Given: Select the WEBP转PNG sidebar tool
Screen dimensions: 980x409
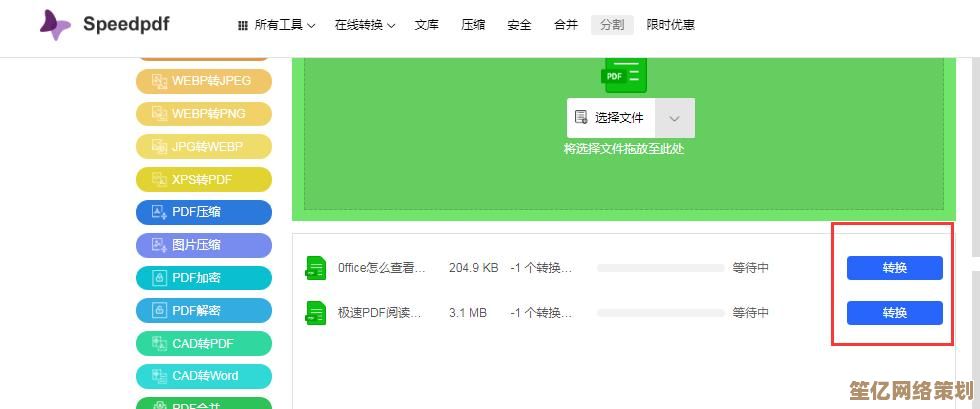Looking at the screenshot, I should pyautogui.click(x=204, y=114).
